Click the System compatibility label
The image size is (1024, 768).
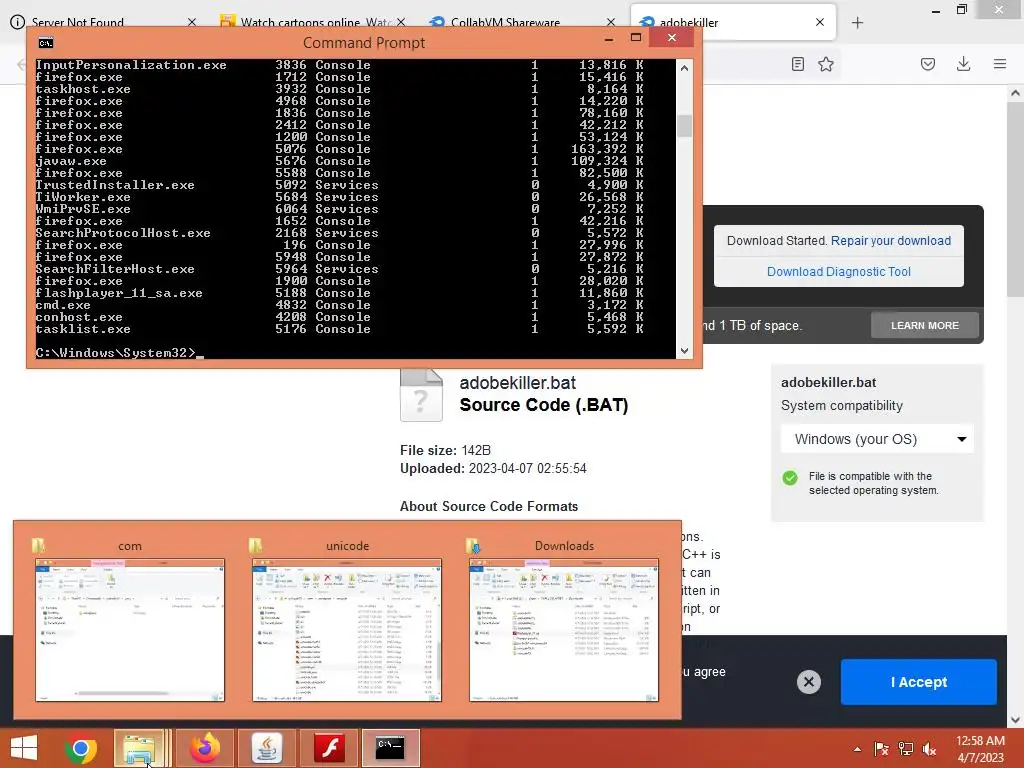point(842,406)
